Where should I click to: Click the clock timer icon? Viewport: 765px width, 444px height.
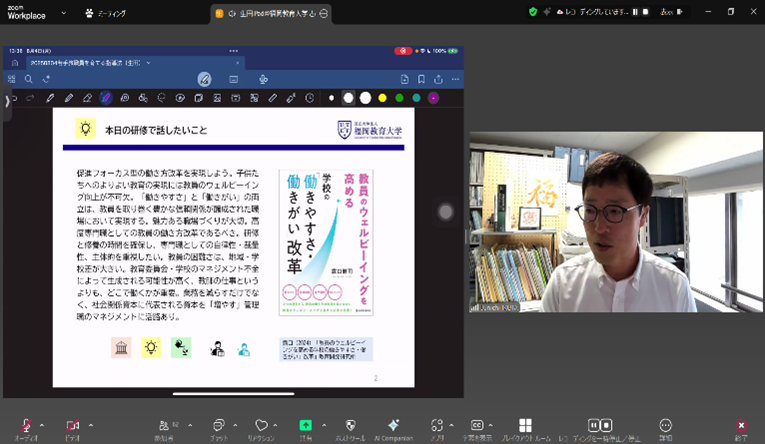(310, 98)
